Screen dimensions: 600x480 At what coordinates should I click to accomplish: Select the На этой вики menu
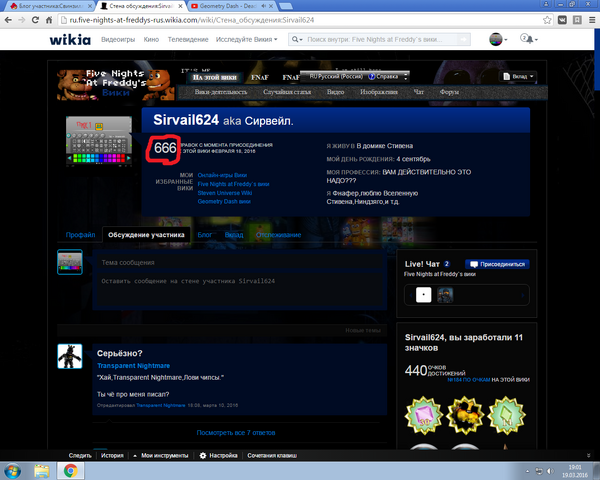tap(214, 77)
